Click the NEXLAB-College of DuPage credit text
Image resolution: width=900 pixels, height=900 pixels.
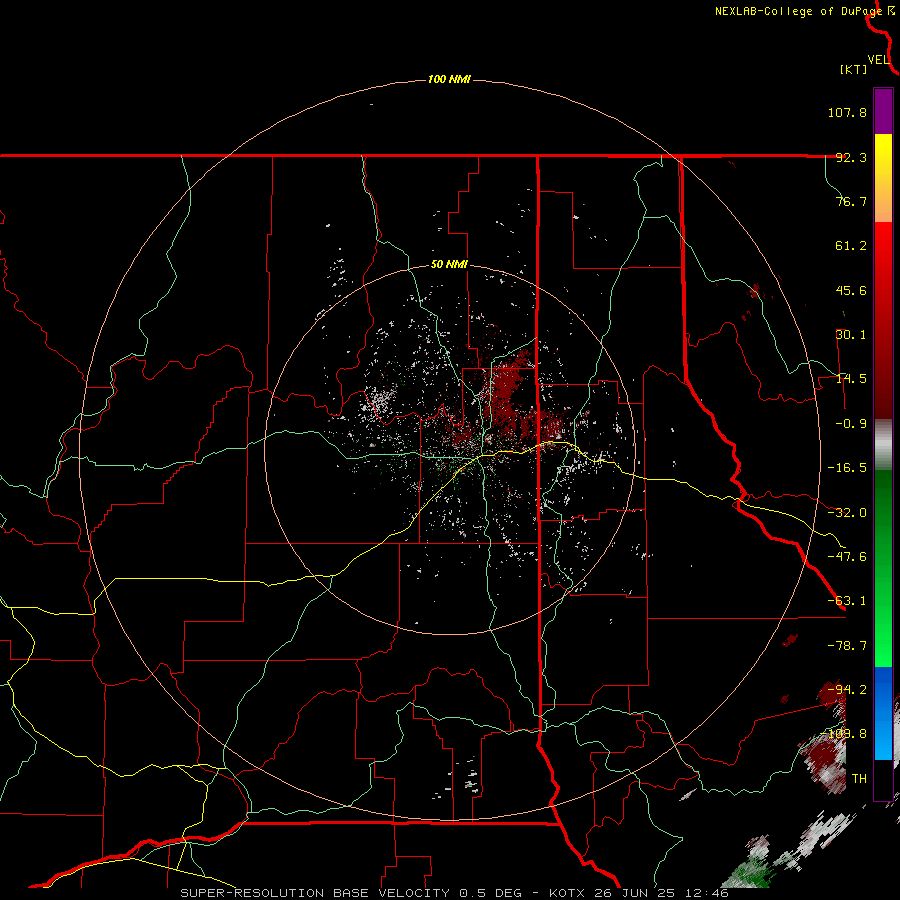point(799,11)
